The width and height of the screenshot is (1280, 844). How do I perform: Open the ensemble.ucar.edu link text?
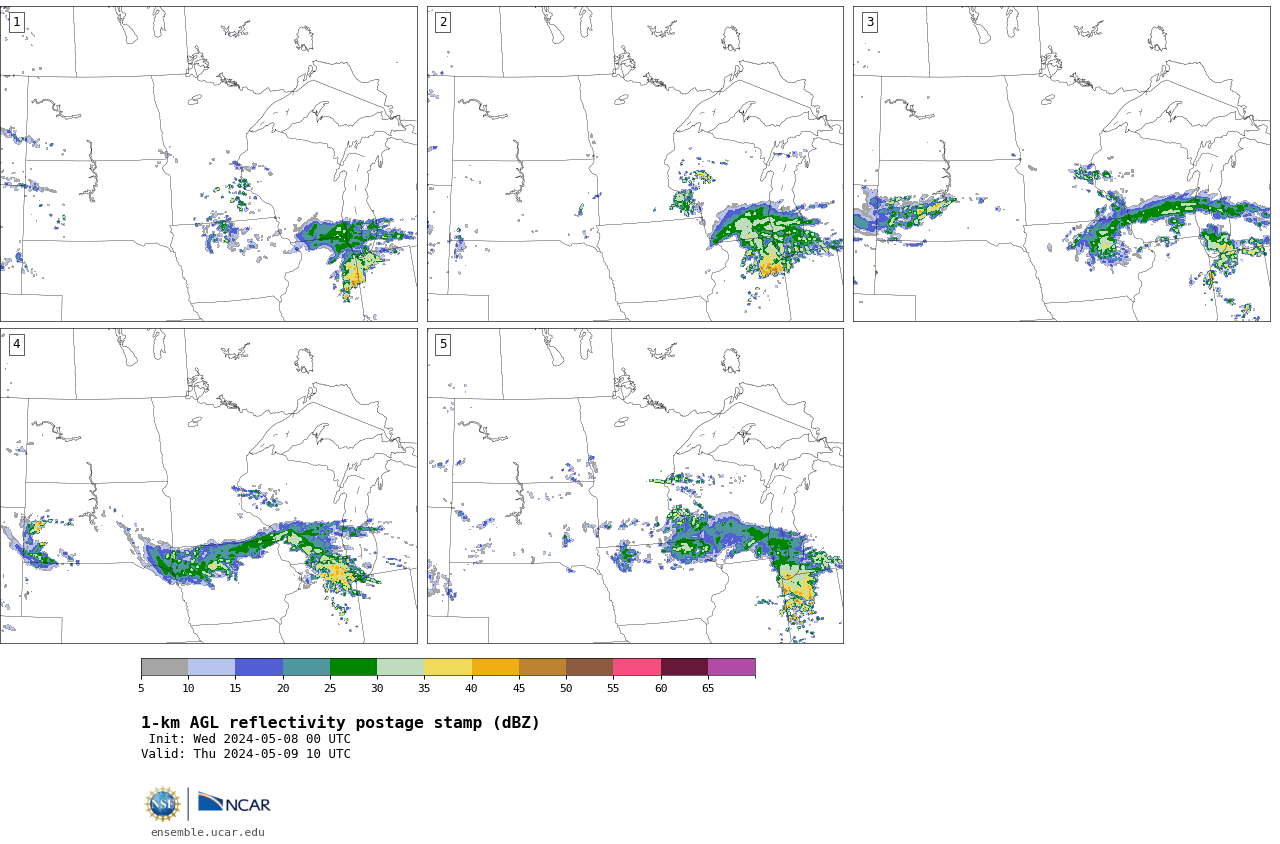tap(208, 833)
